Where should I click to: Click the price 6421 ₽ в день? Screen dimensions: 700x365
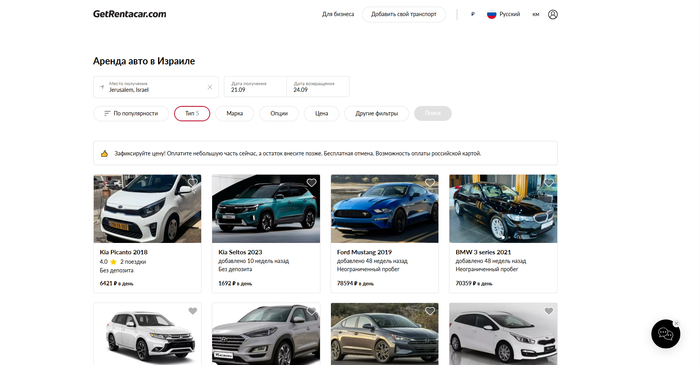[x=117, y=283]
